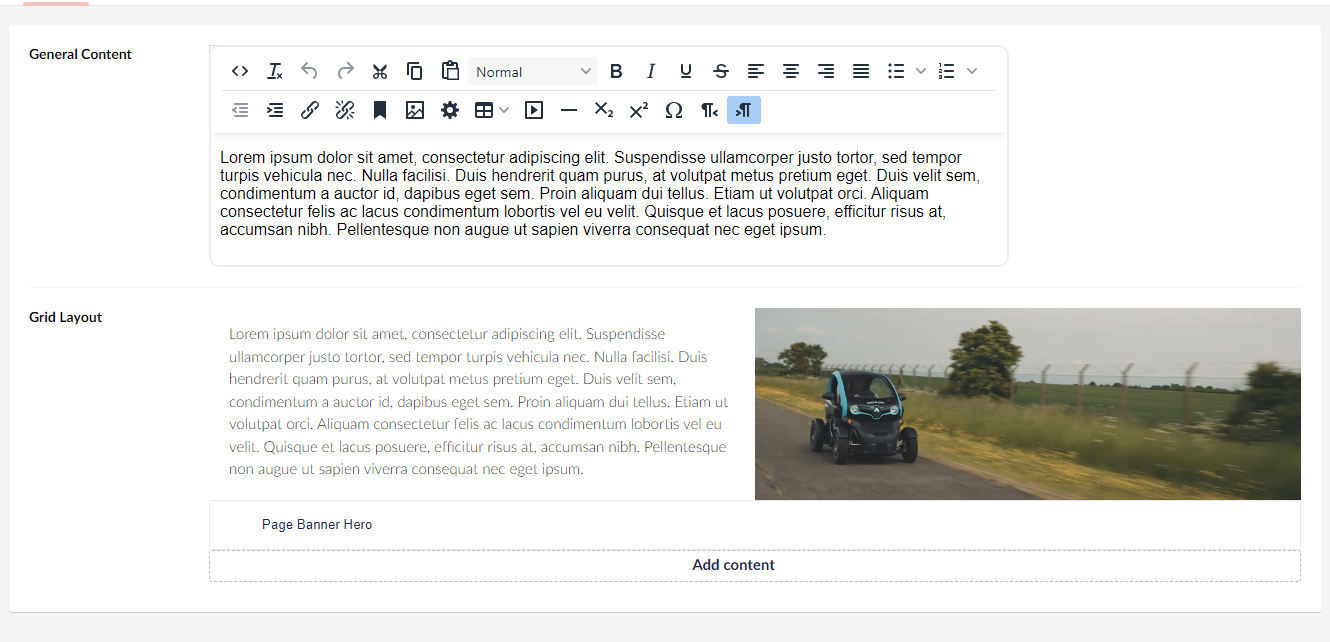Clear formatting from selected text
Image resolution: width=1330 pixels, height=642 pixels.
(x=275, y=71)
